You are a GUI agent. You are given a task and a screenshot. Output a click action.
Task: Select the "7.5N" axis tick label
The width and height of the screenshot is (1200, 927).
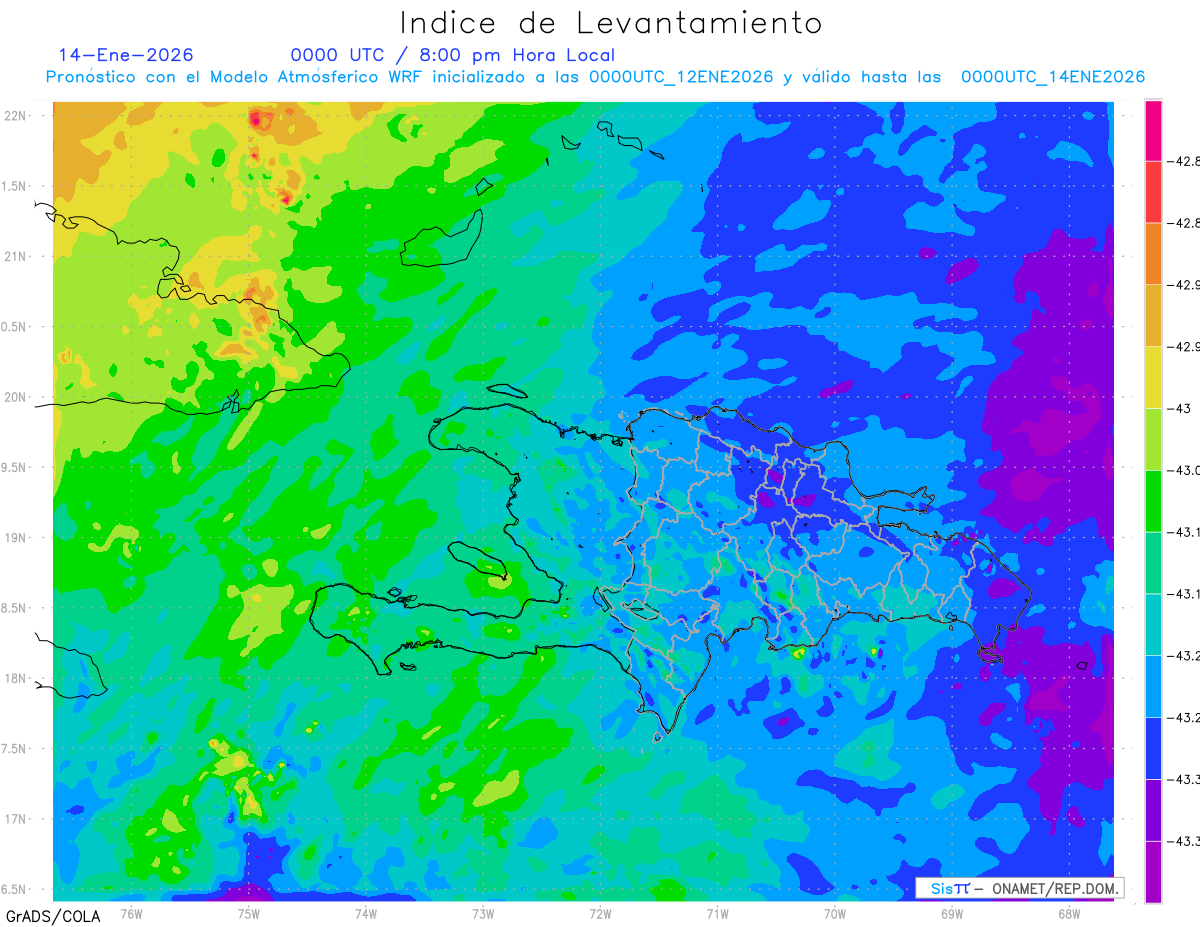tap(14, 749)
